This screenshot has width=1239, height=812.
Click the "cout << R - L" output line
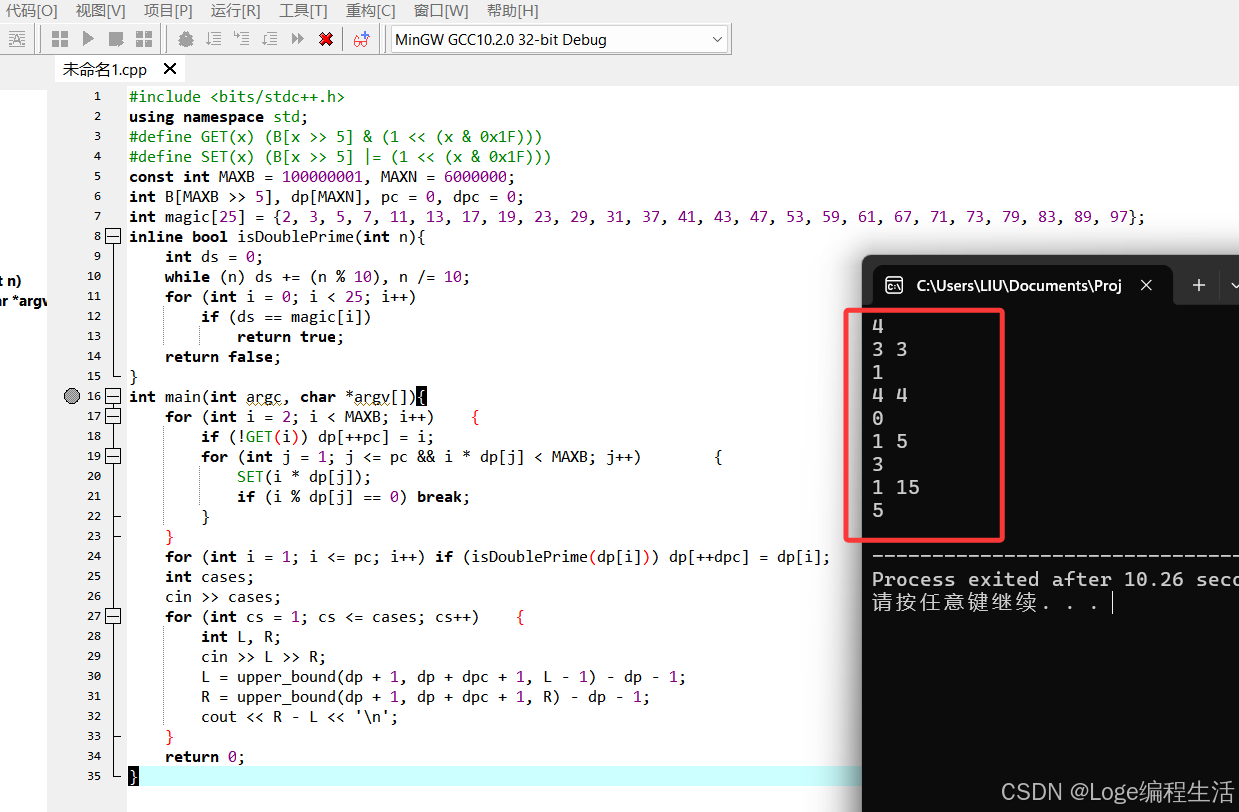(x=300, y=716)
